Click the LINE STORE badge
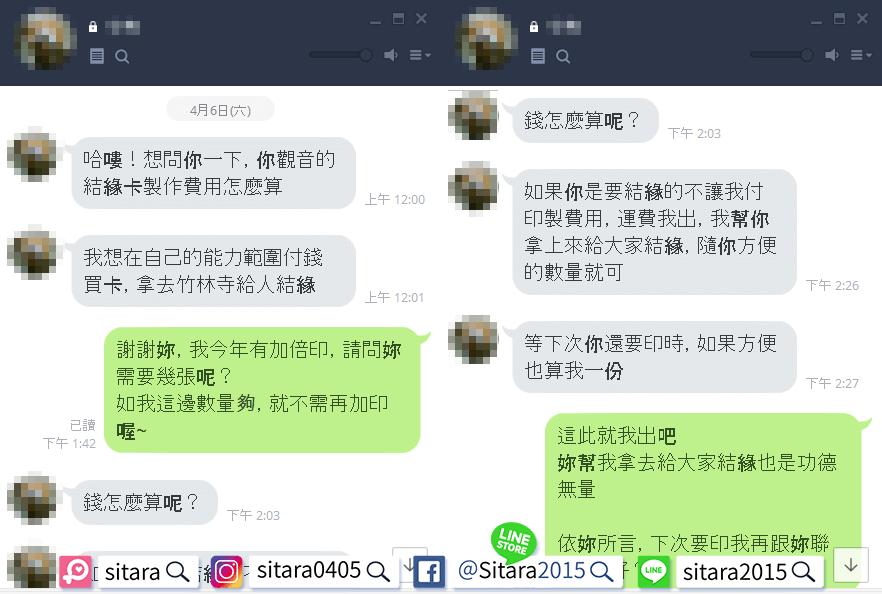The height and width of the screenshot is (594, 882). [513, 541]
